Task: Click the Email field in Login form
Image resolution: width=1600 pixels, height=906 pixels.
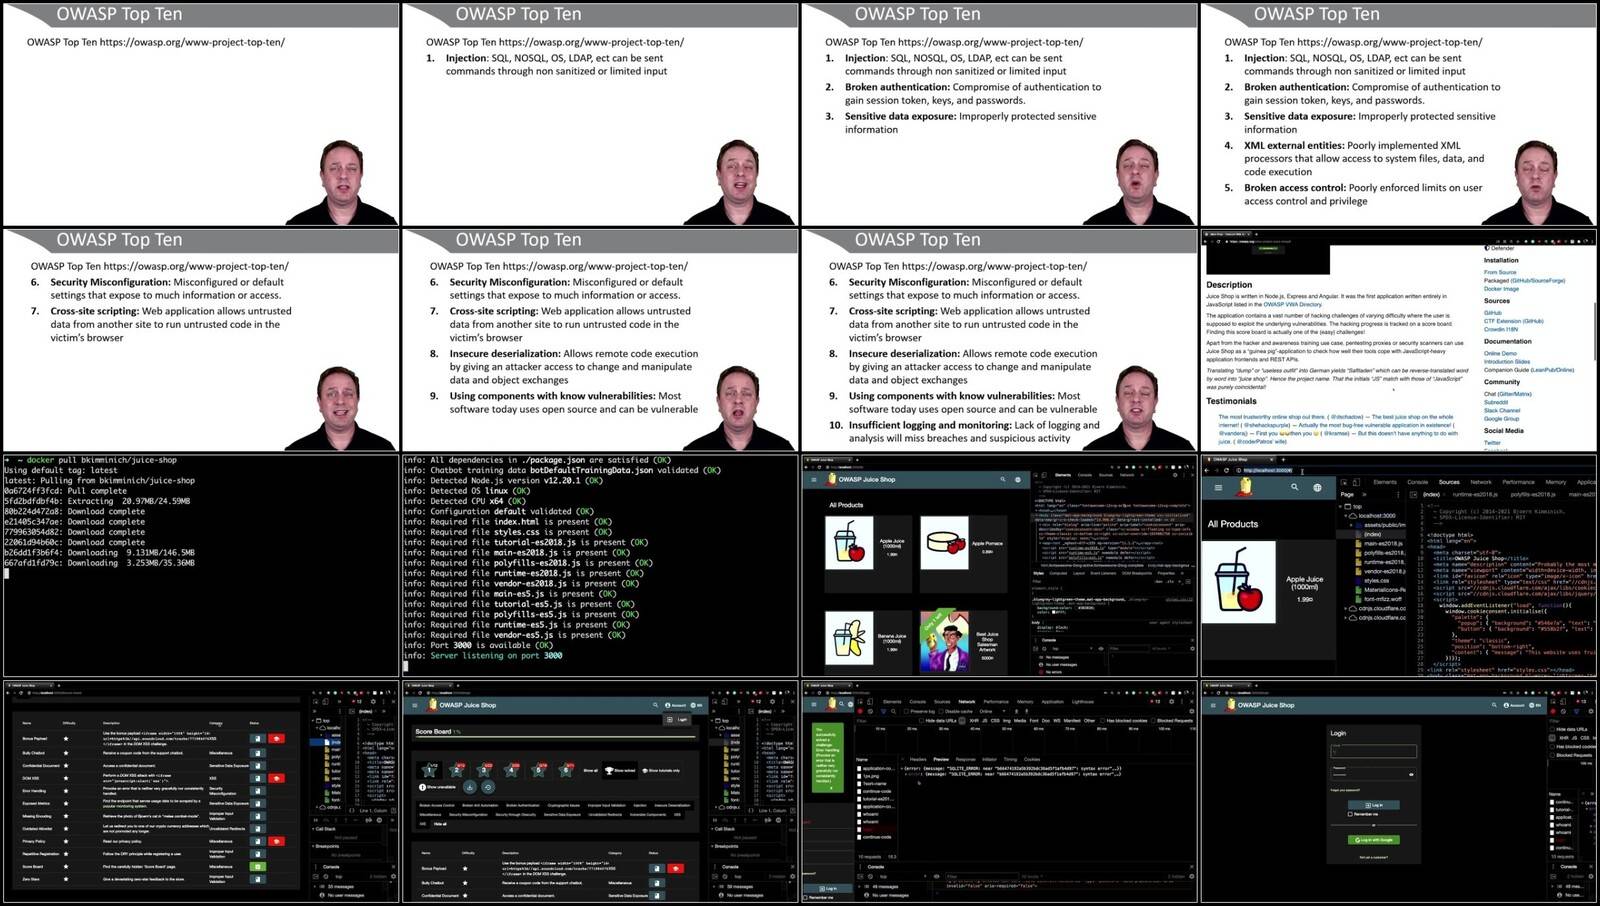Action: 1374,751
